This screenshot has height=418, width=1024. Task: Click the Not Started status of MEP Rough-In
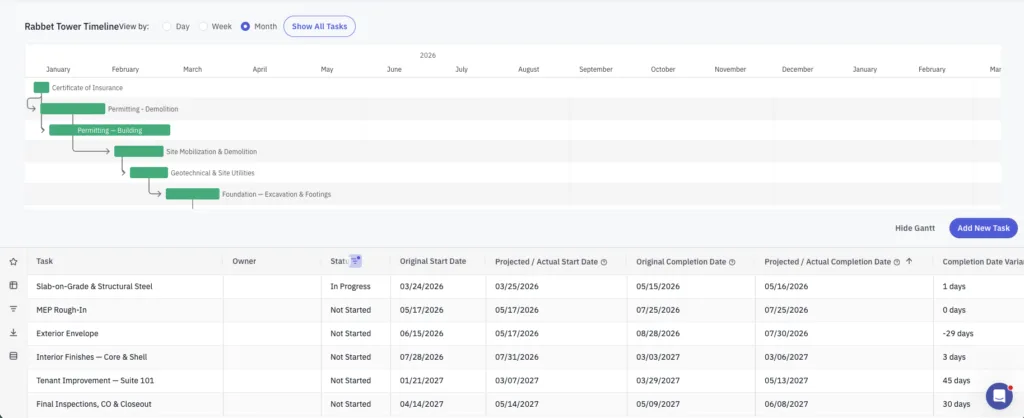(x=351, y=310)
